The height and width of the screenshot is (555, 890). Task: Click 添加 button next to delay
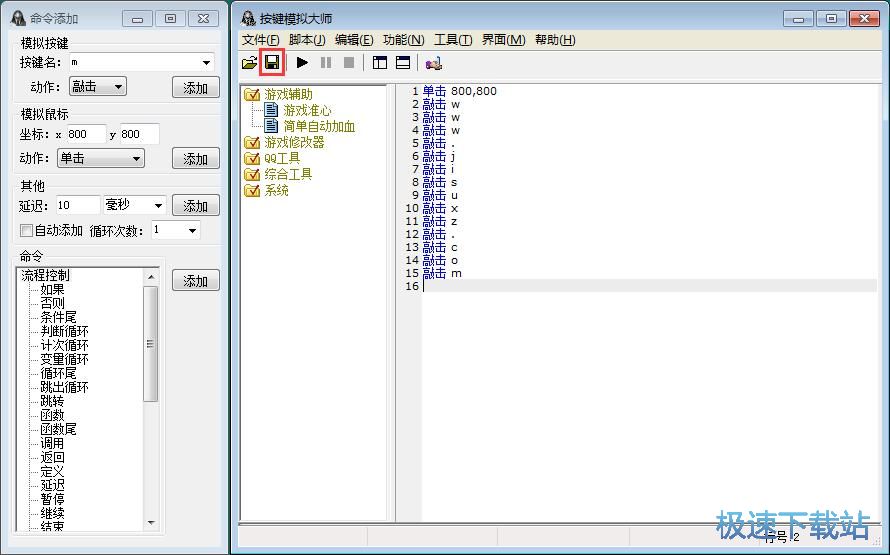pos(196,205)
